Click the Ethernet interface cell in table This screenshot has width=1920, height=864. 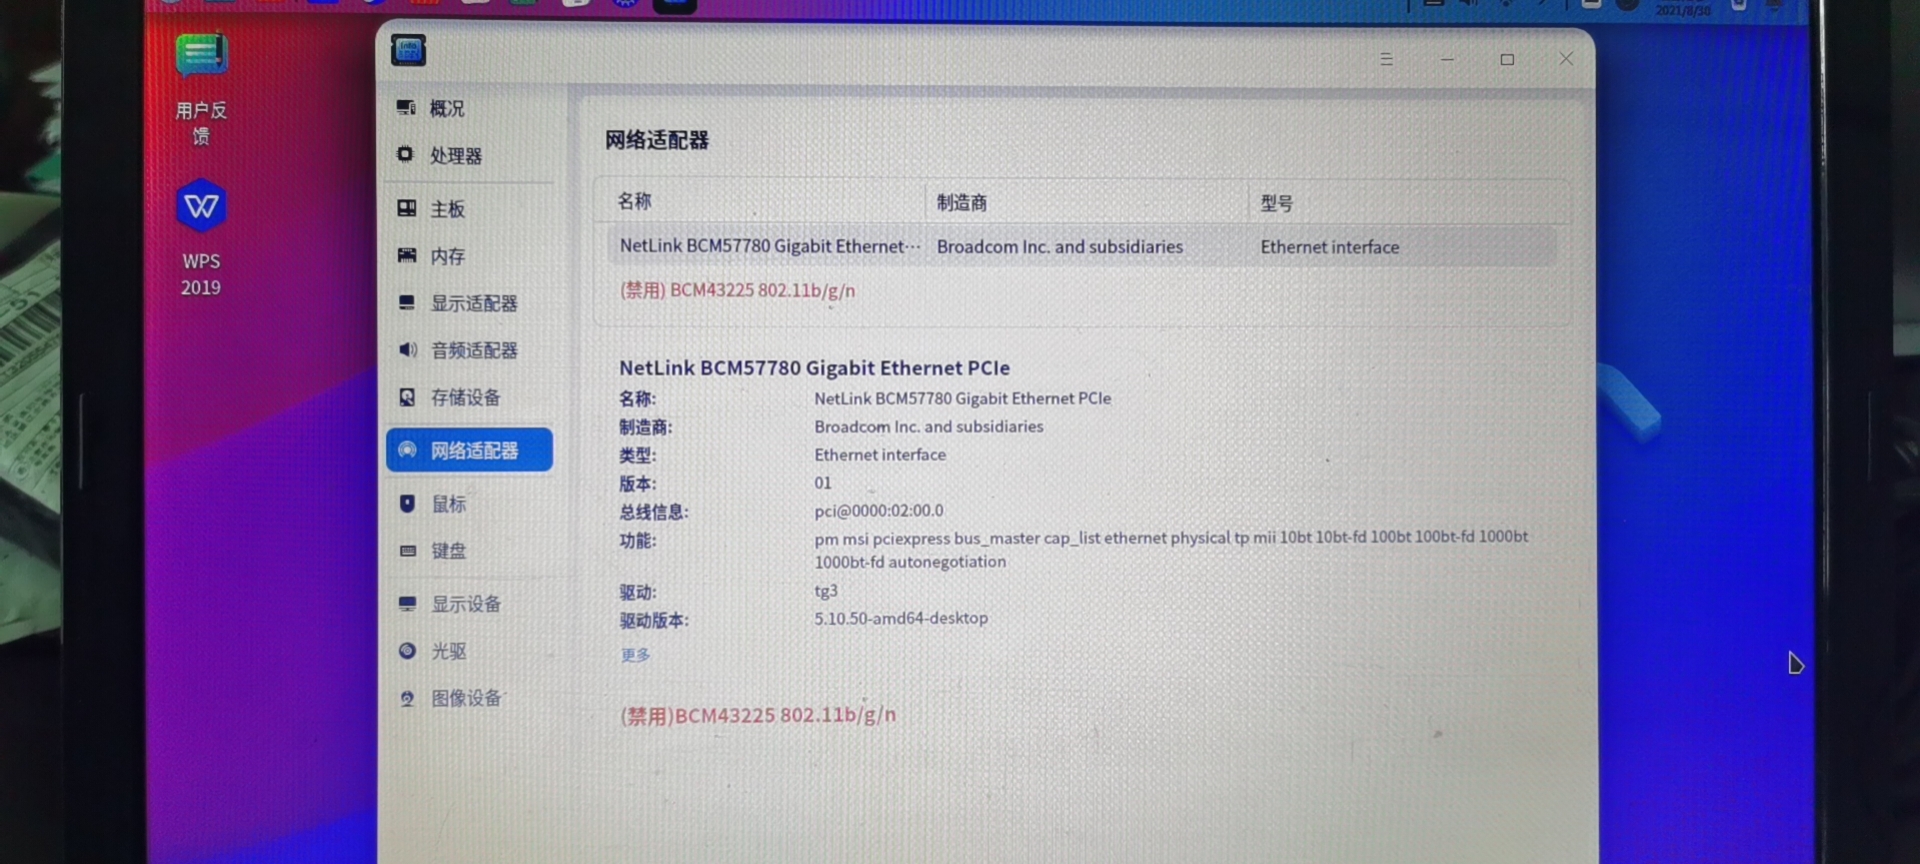pyautogui.click(x=1330, y=247)
